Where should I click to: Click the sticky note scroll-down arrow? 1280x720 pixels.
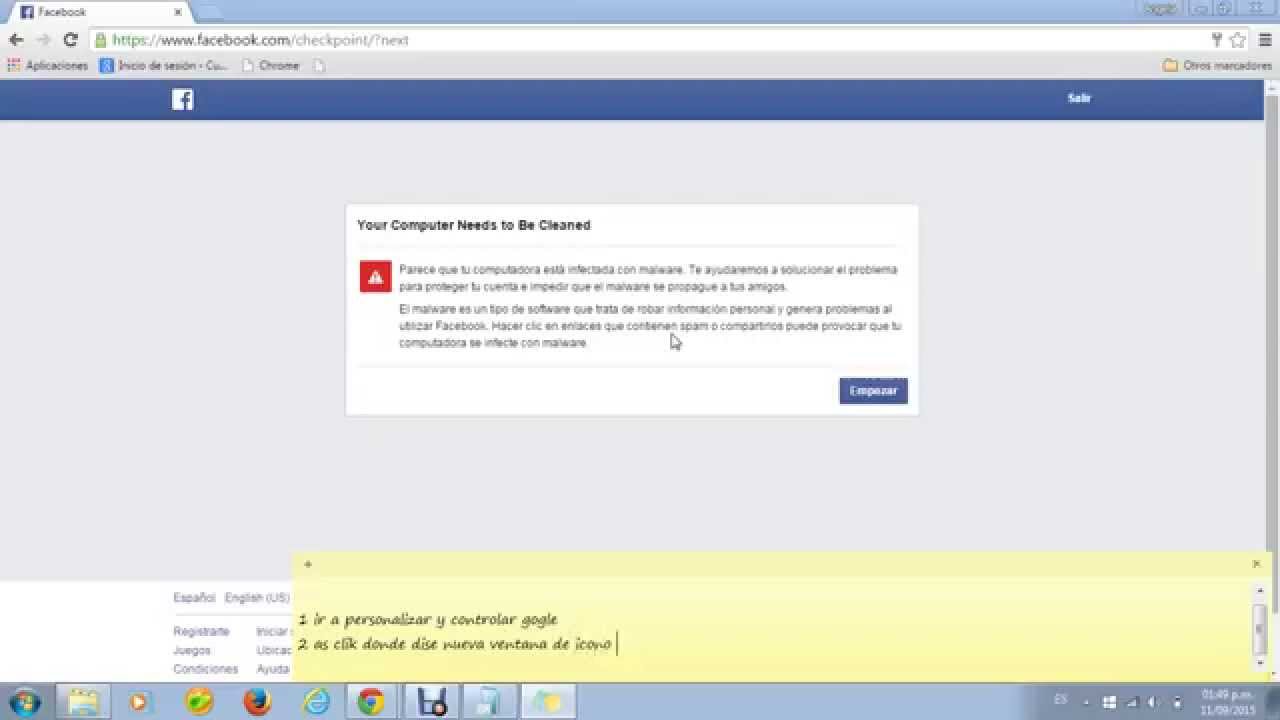pyautogui.click(x=1259, y=665)
